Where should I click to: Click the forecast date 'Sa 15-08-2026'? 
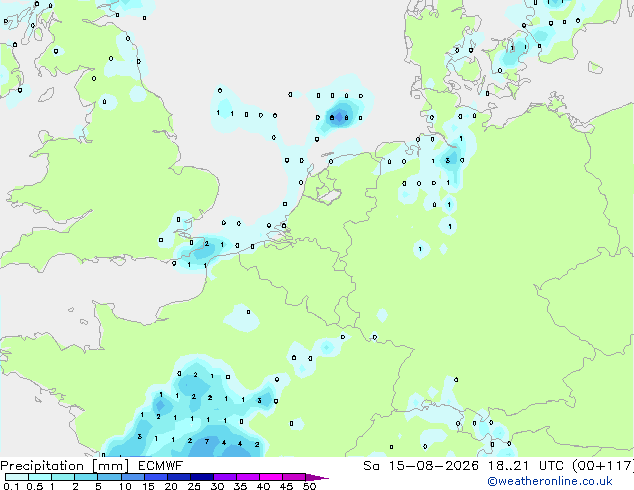(421, 466)
